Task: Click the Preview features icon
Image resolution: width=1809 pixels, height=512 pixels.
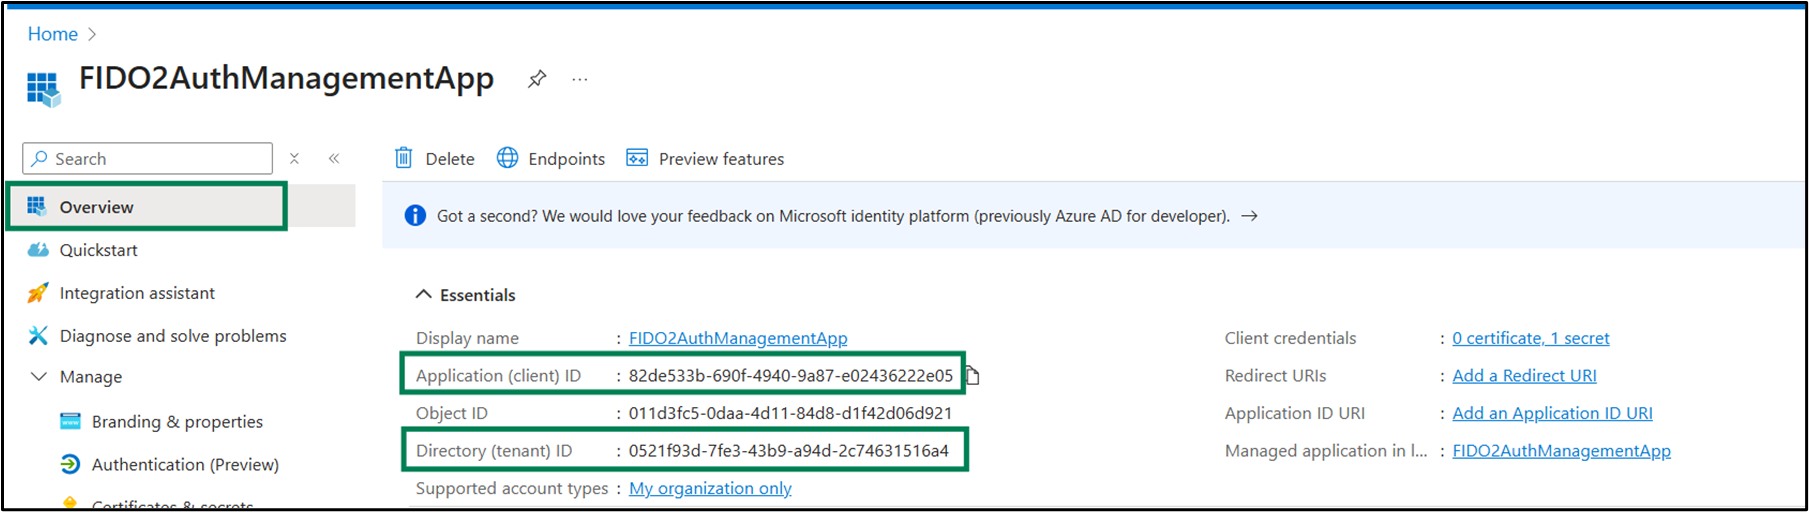Action: pyautogui.click(x=637, y=158)
